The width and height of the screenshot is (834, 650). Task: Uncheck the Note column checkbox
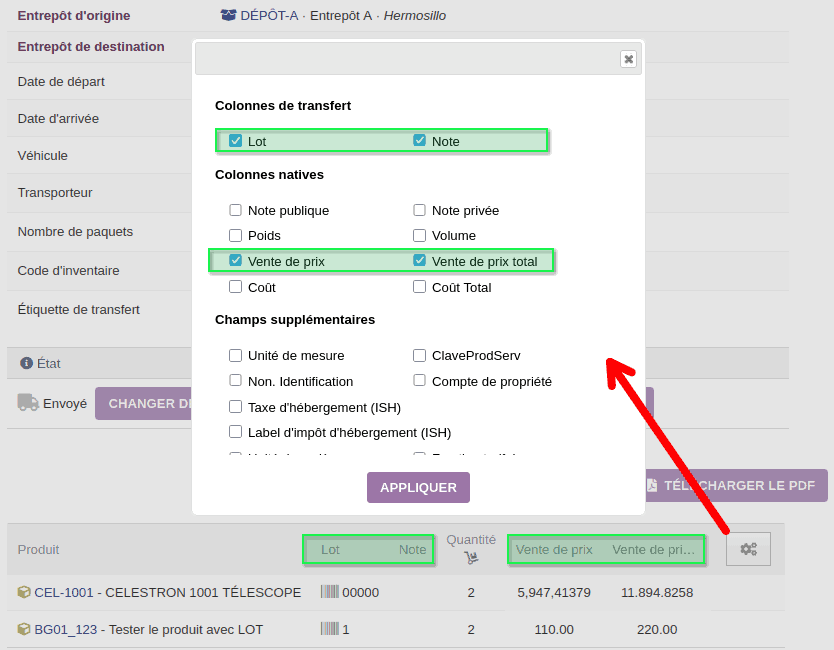[420, 141]
